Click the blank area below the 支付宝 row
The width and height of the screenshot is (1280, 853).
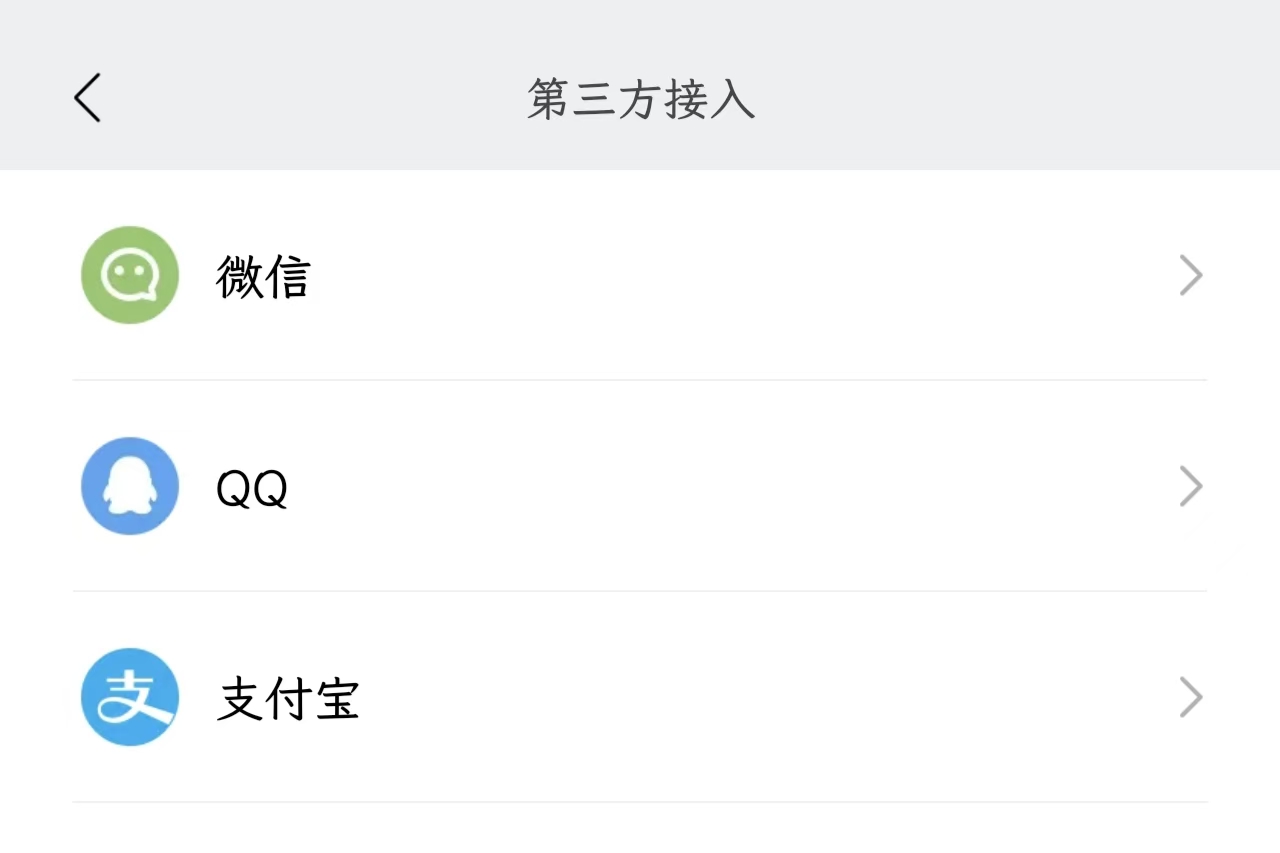pos(640,830)
